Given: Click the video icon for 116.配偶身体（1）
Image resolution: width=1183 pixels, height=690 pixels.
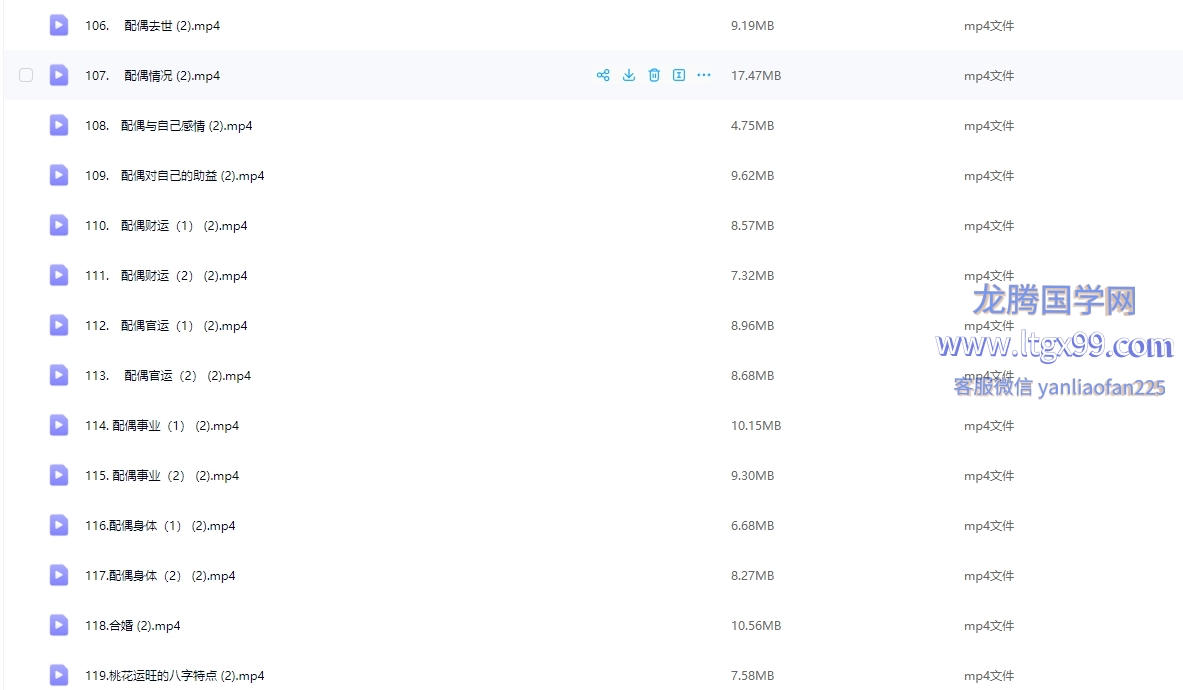Looking at the screenshot, I should coord(59,526).
